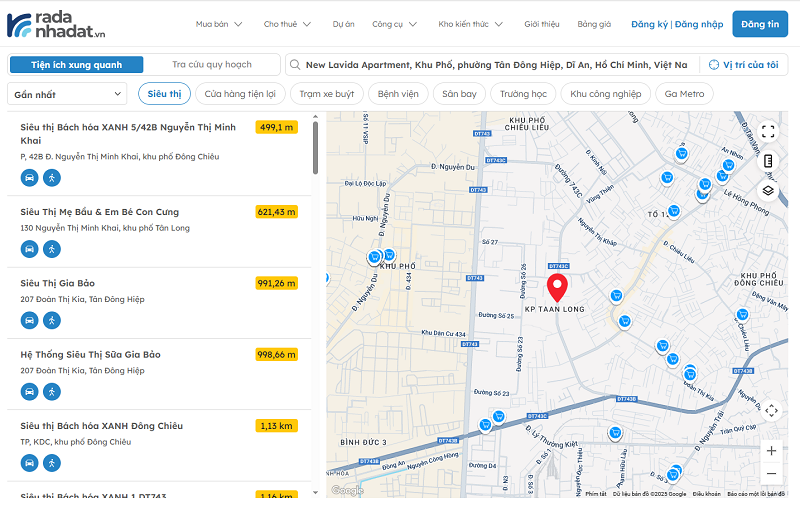Zoom in on the map

point(771,451)
